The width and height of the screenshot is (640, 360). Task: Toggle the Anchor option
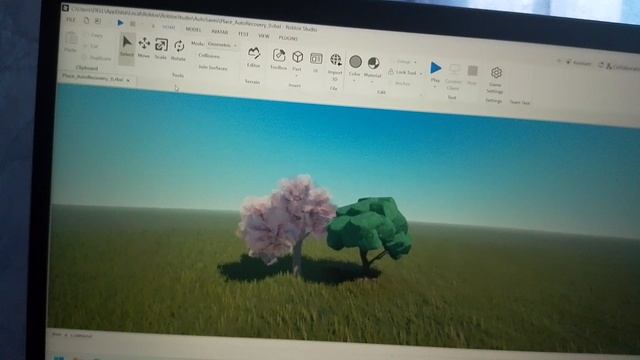pos(402,83)
